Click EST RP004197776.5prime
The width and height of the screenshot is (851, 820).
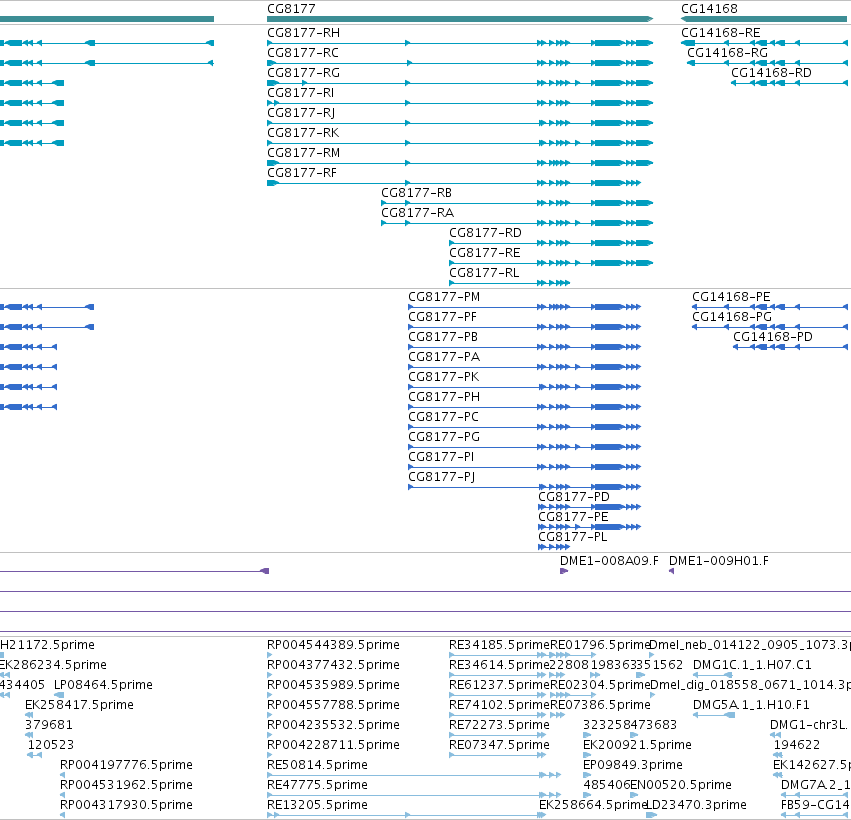pyautogui.click(x=126, y=765)
